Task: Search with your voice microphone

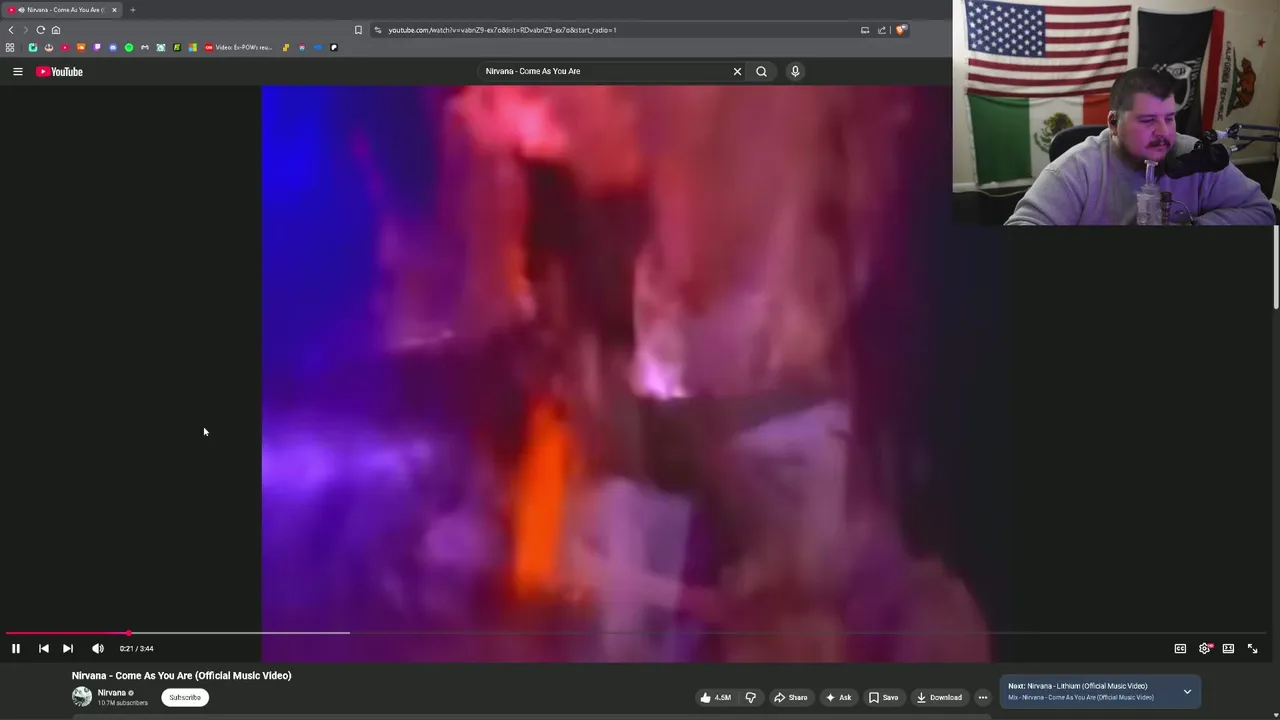Action: point(795,71)
